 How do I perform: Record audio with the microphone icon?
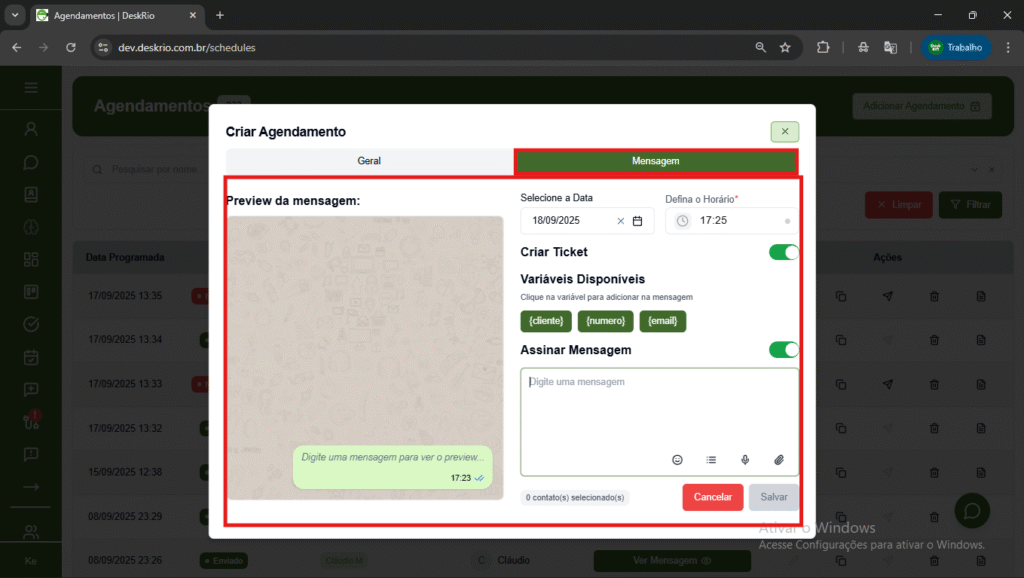[x=745, y=460]
